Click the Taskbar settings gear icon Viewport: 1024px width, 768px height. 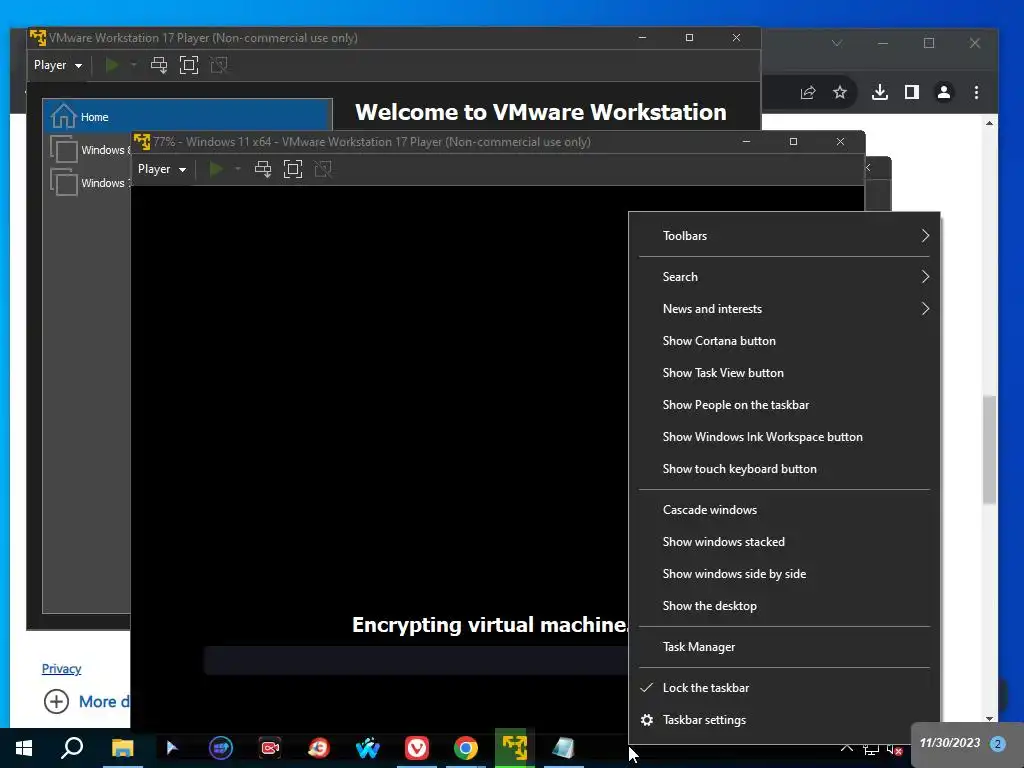pos(647,720)
